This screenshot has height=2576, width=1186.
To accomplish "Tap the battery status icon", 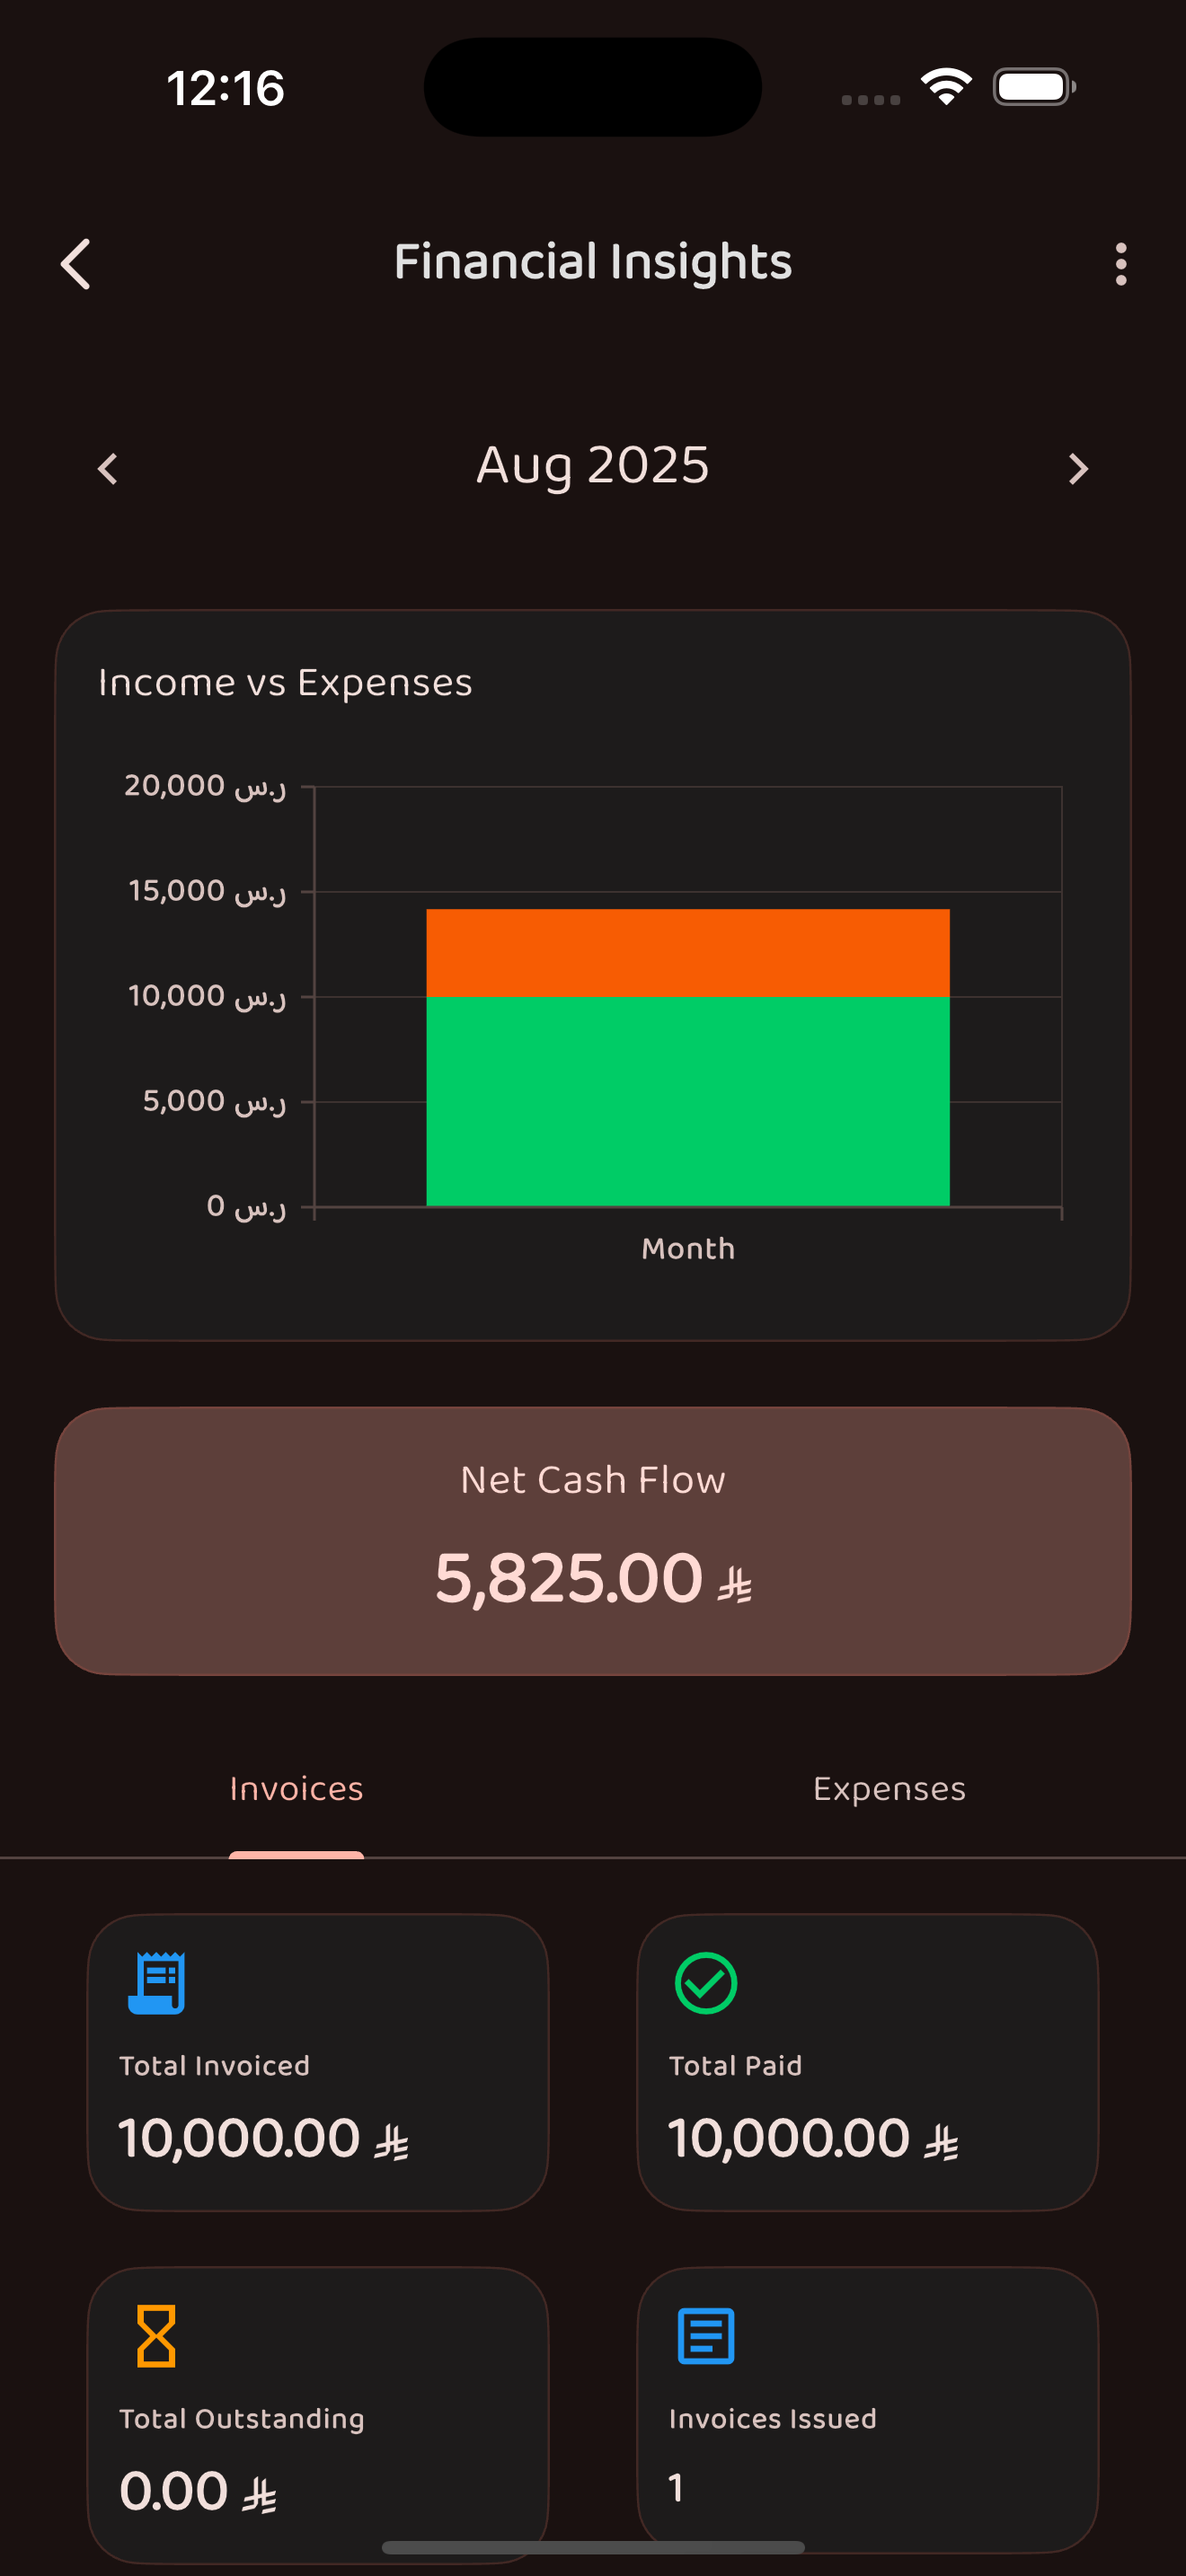I will click(x=1034, y=87).
